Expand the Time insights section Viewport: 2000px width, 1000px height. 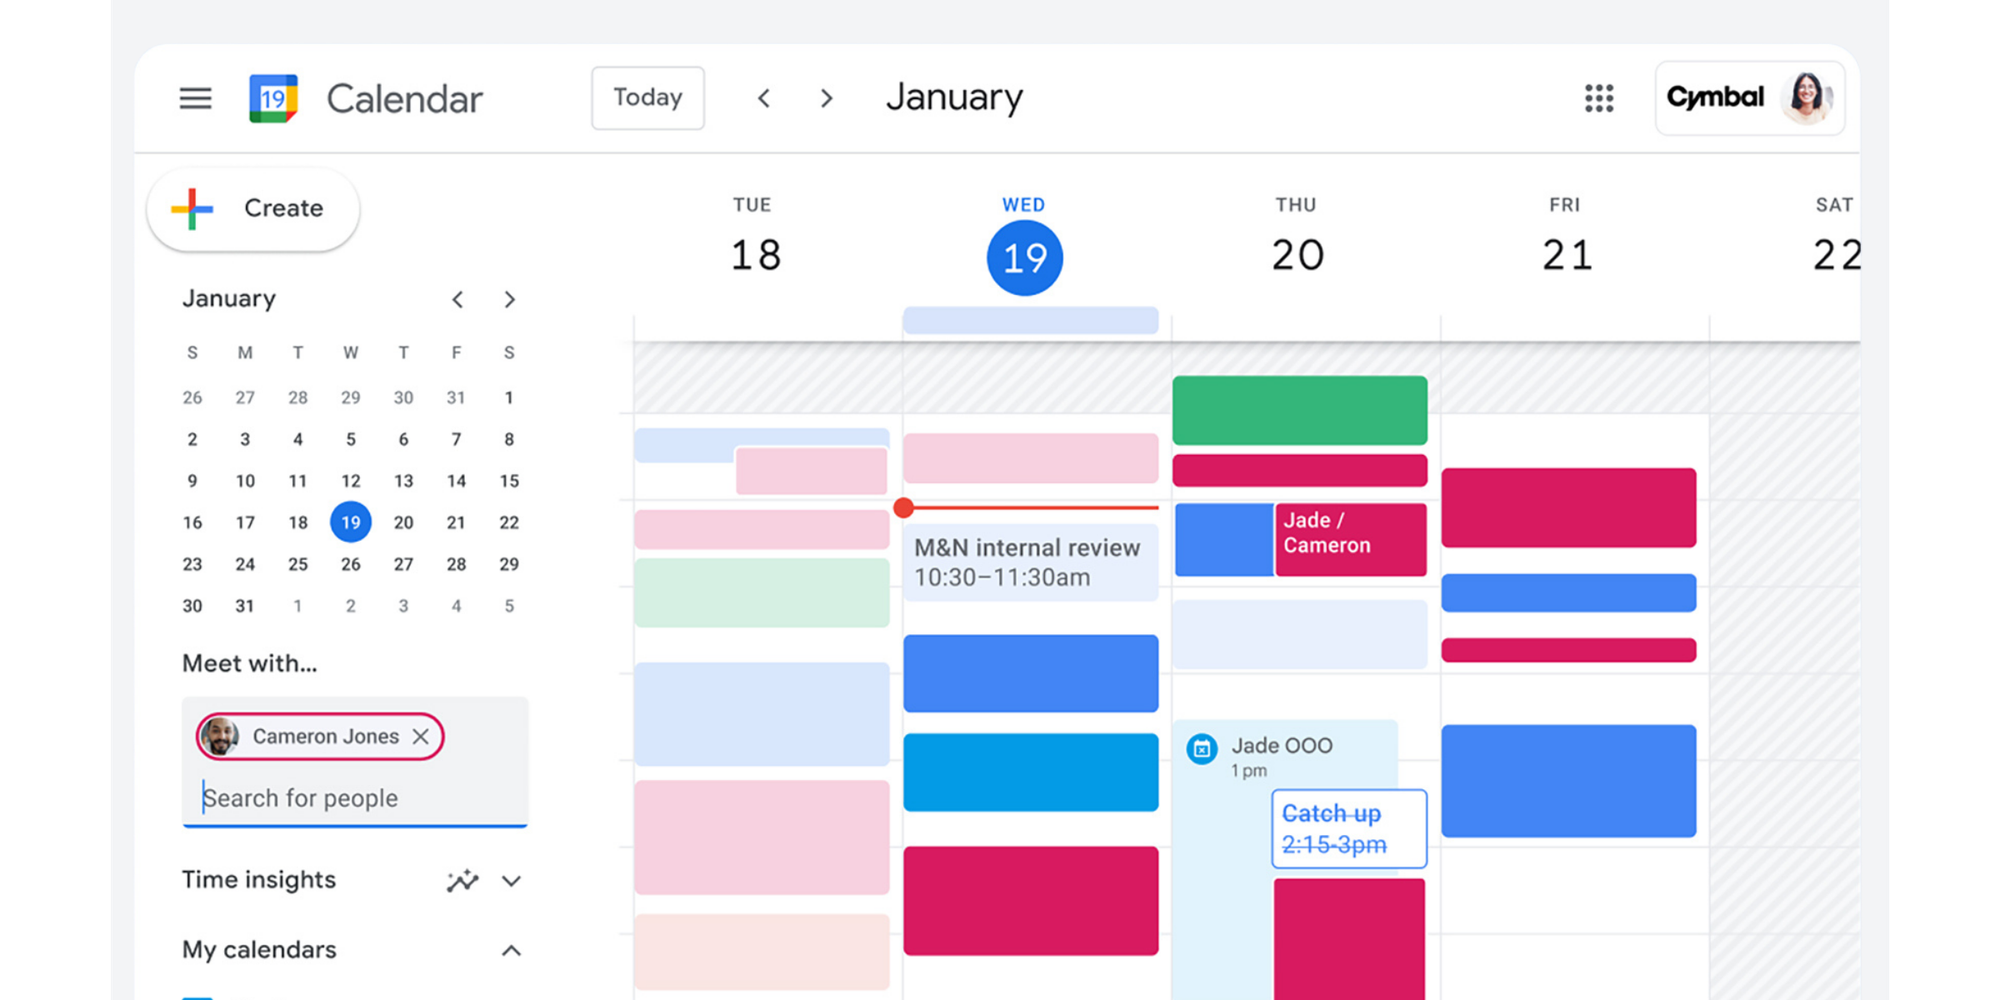(x=512, y=881)
